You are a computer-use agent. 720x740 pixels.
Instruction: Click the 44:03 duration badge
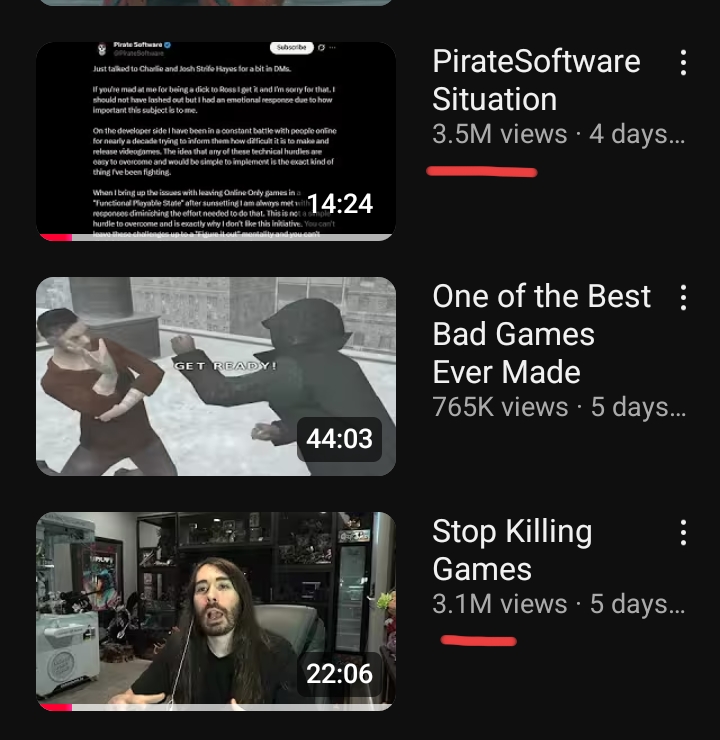click(x=339, y=439)
